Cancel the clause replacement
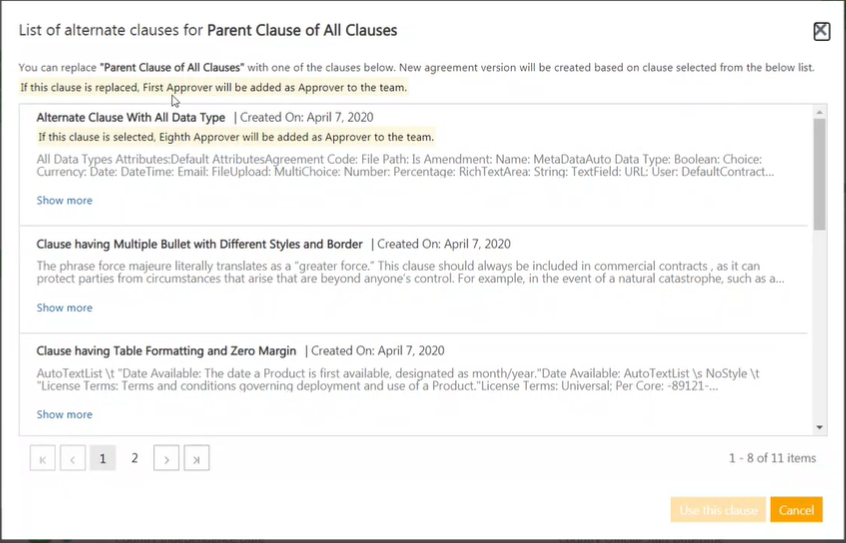 [796, 510]
